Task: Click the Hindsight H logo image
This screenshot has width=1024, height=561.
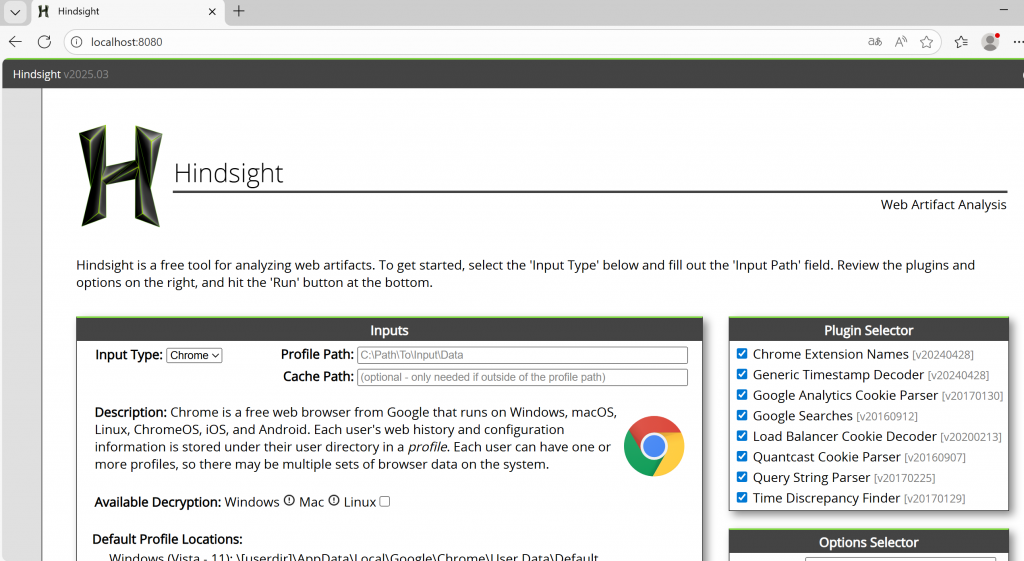Action: [x=120, y=175]
